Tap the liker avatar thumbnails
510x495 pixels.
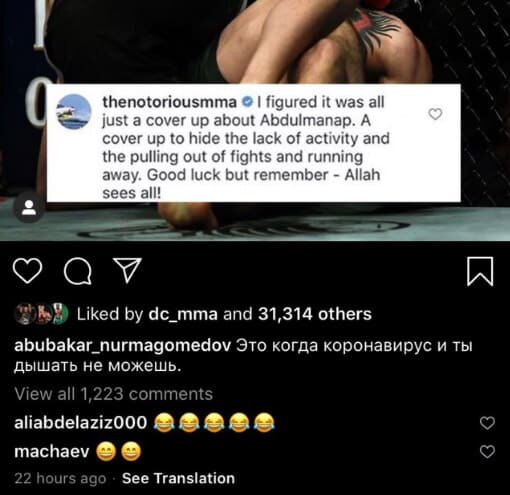click(42, 314)
